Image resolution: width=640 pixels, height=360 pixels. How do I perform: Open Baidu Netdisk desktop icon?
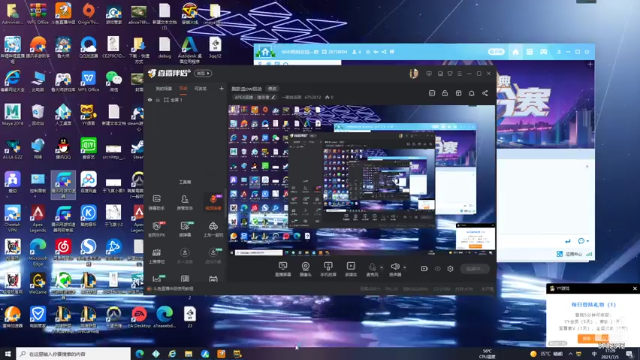tap(88, 181)
